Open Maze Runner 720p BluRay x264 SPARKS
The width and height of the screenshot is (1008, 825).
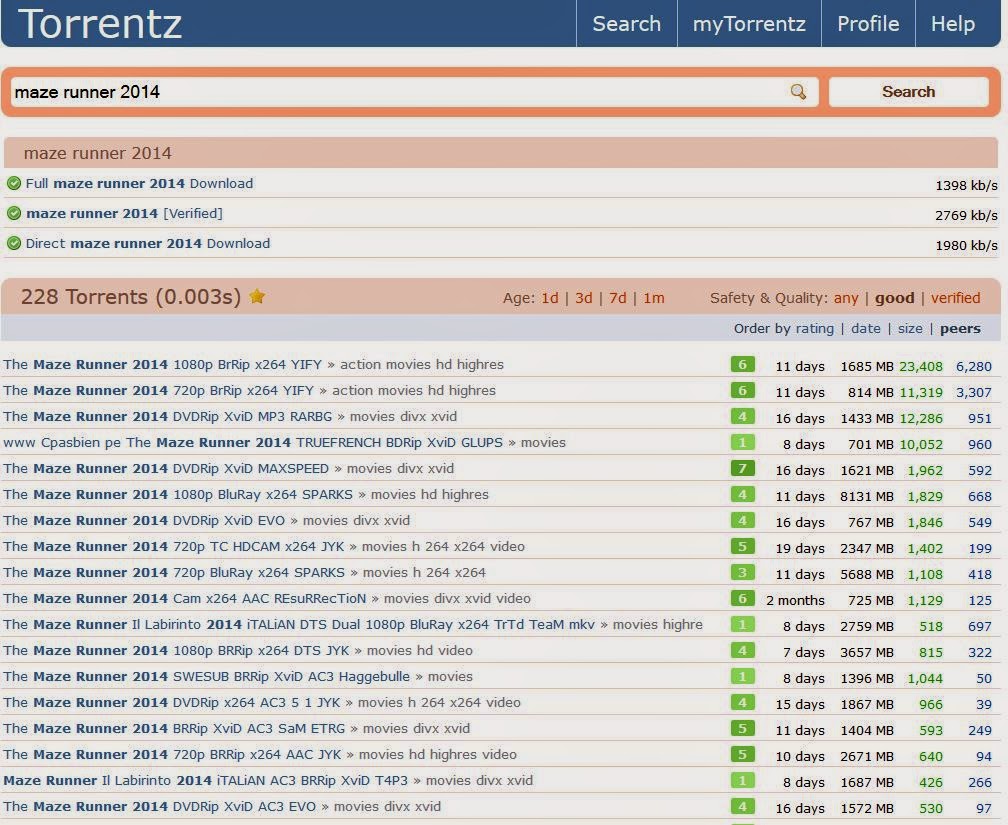click(x=174, y=572)
